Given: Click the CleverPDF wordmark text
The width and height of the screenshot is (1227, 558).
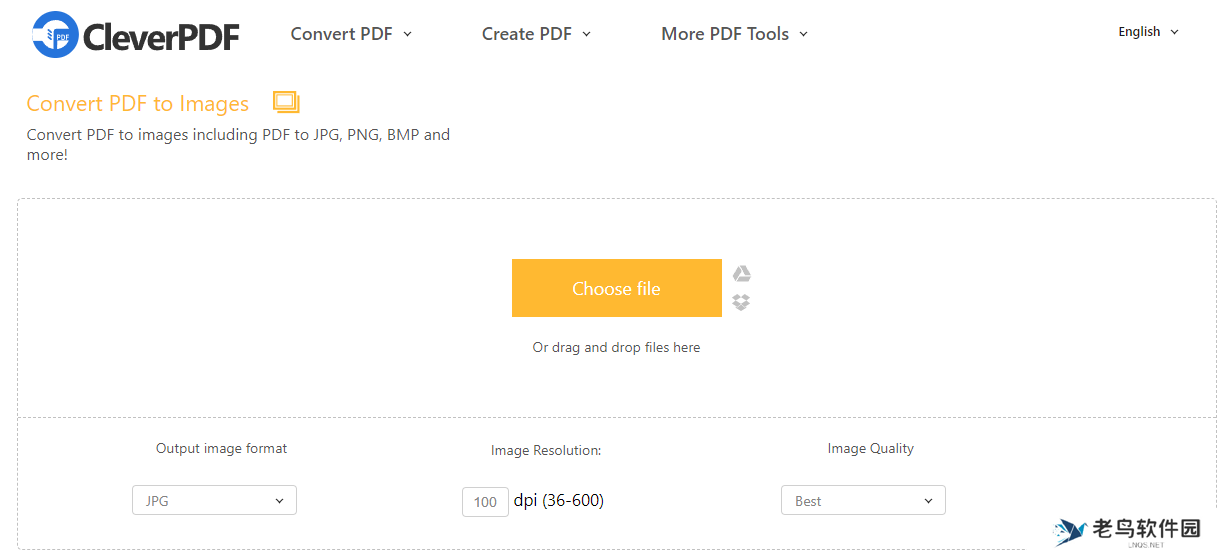Looking at the screenshot, I should 162,37.
